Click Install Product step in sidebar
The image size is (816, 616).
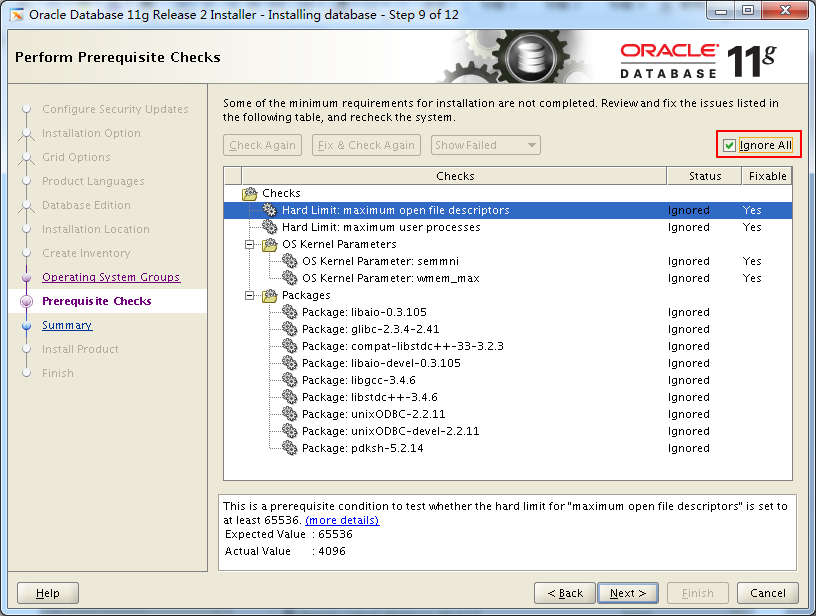click(x=80, y=349)
